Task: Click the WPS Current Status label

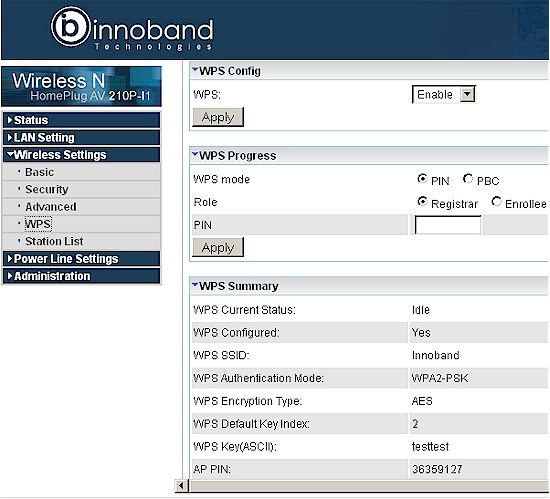Action: click(244, 310)
